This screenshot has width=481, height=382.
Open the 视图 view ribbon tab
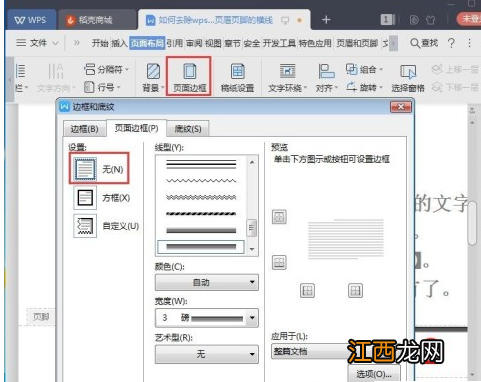point(213,43)
